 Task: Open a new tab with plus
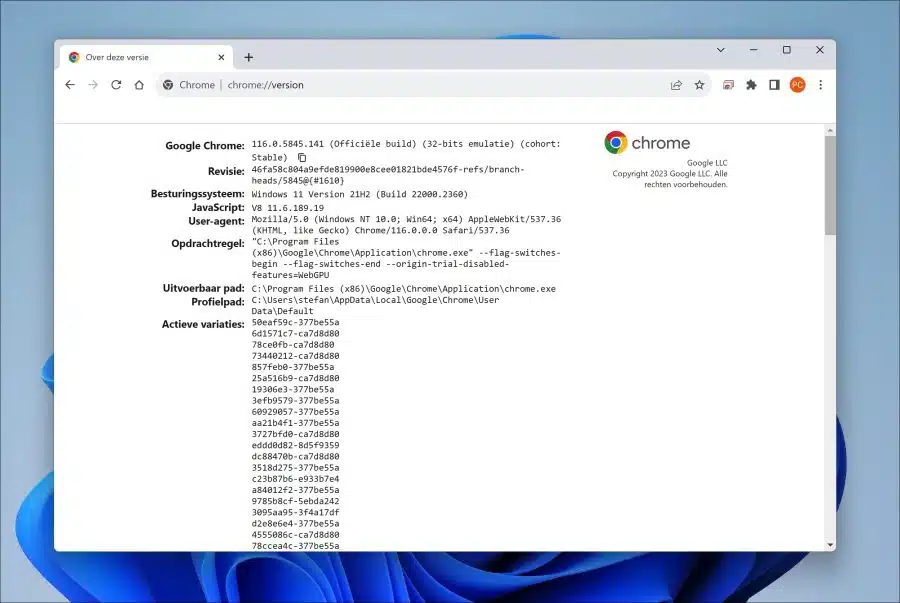(249, 57)
